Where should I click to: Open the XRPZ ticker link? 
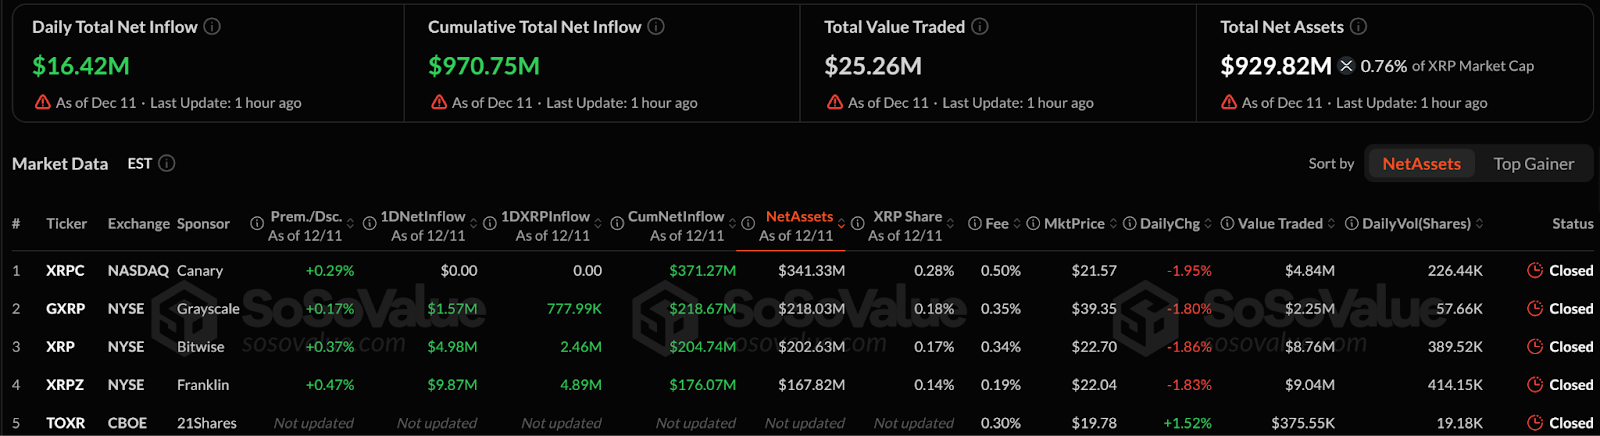[x=65, y=385]
